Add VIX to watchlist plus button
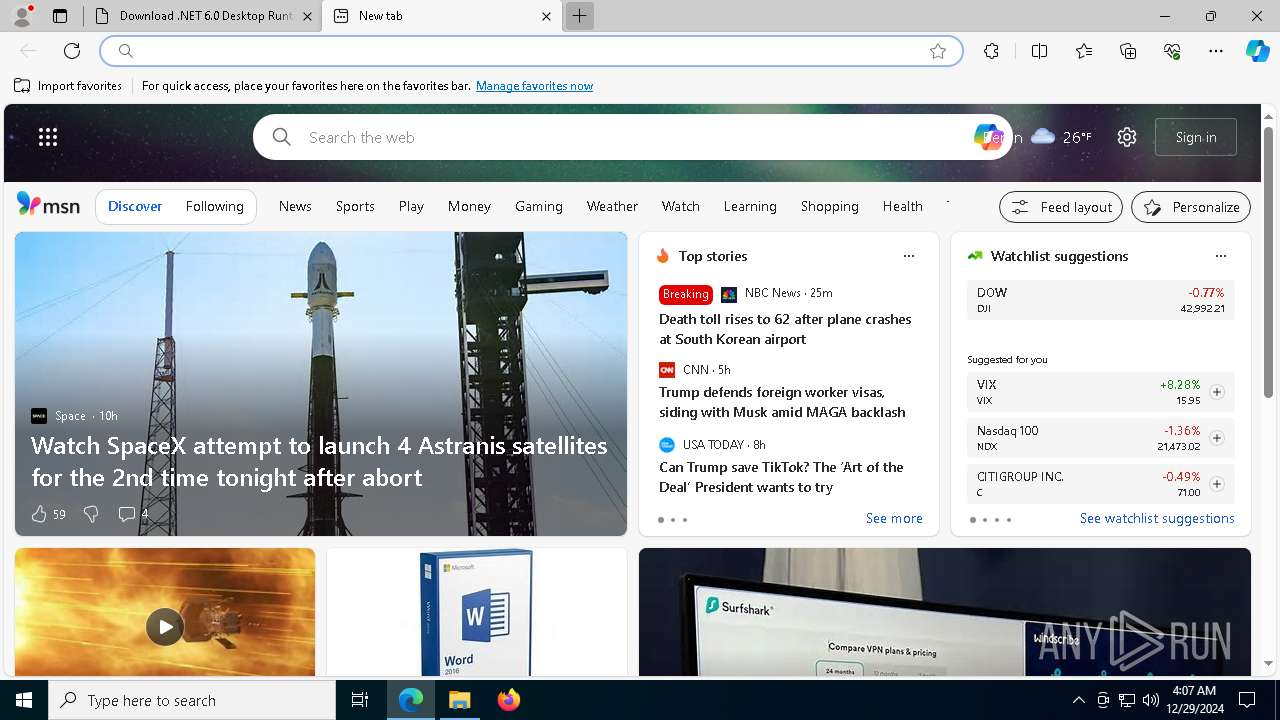Screen dimensions: 1280x720 point(1217,392)
